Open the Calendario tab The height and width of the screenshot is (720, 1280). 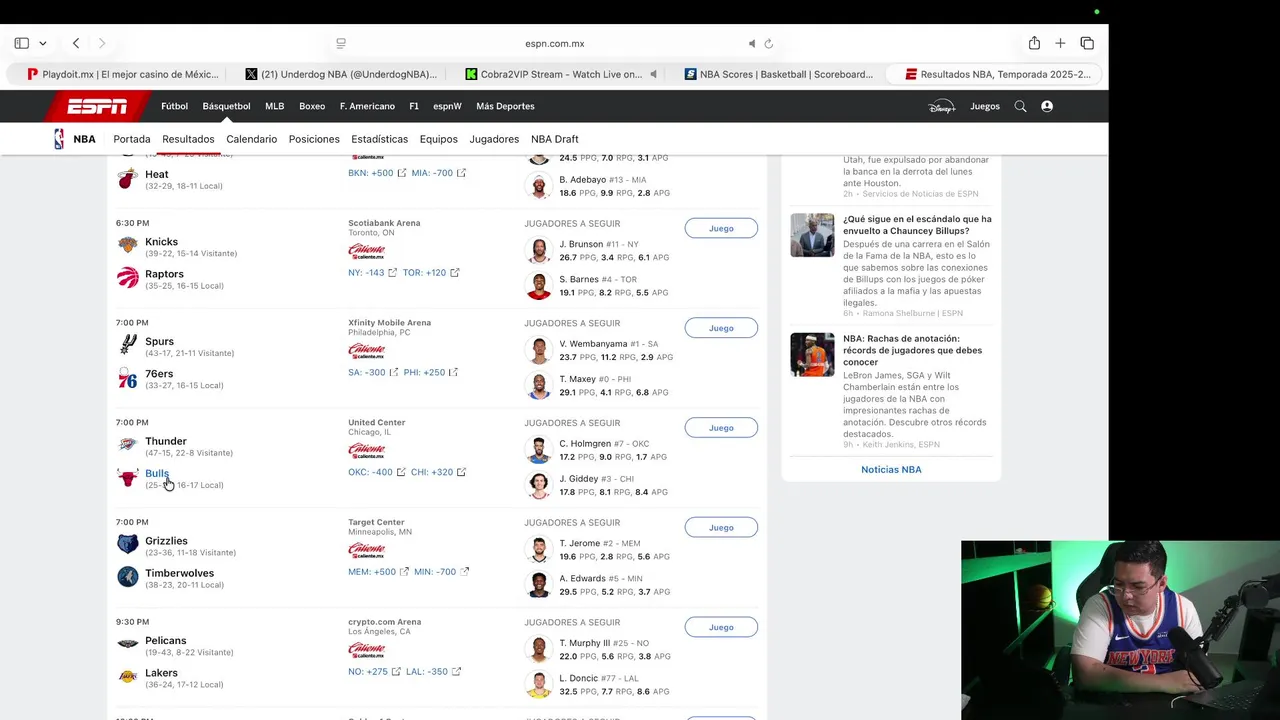251,139
